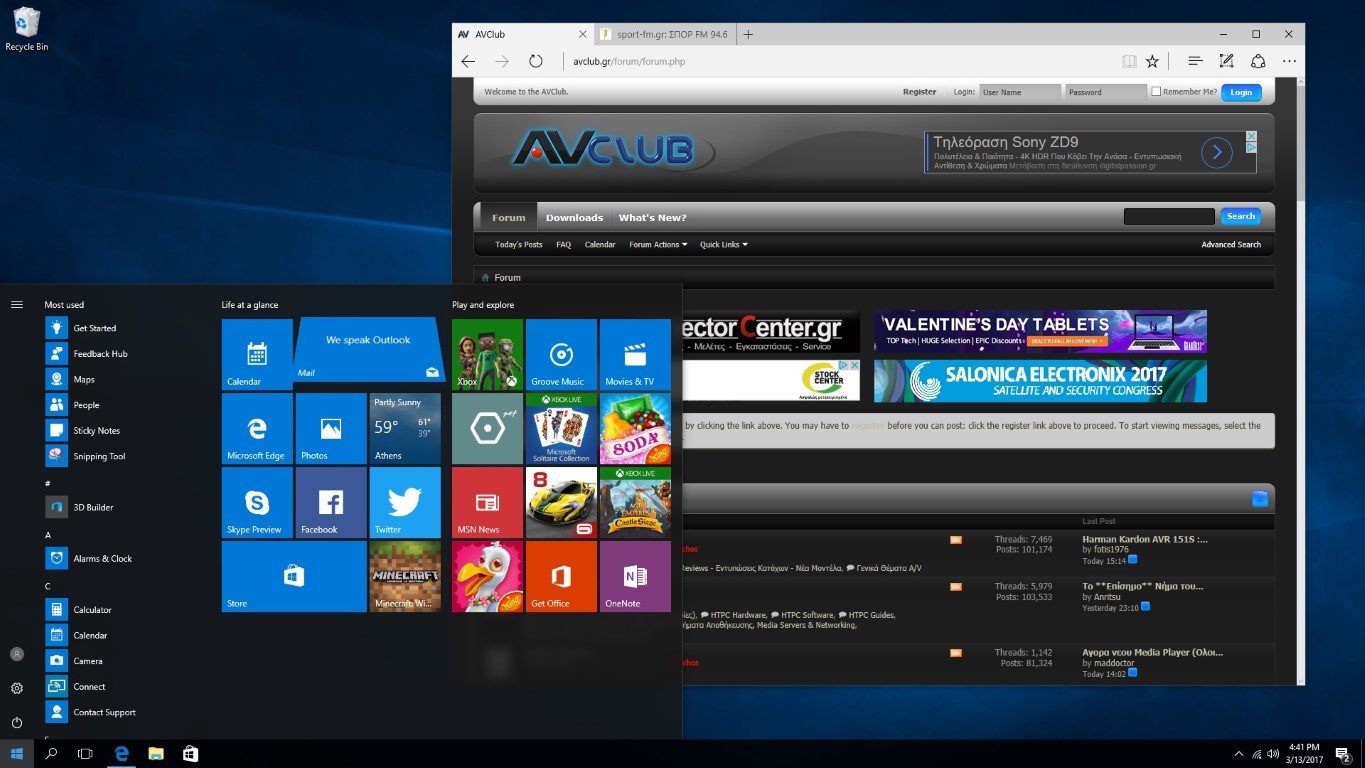Open Power options in Start menu

coord(17,722)
